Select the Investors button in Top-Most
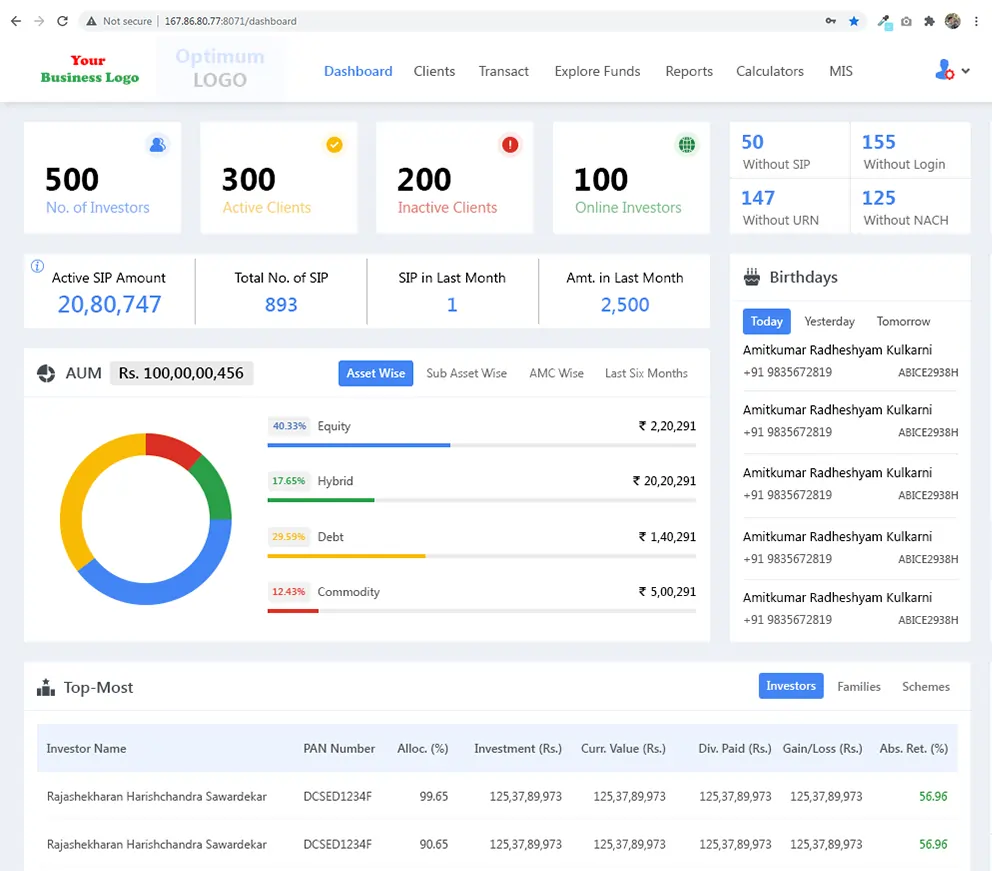This screenshot has height=871, width=992. coord(790,686)
